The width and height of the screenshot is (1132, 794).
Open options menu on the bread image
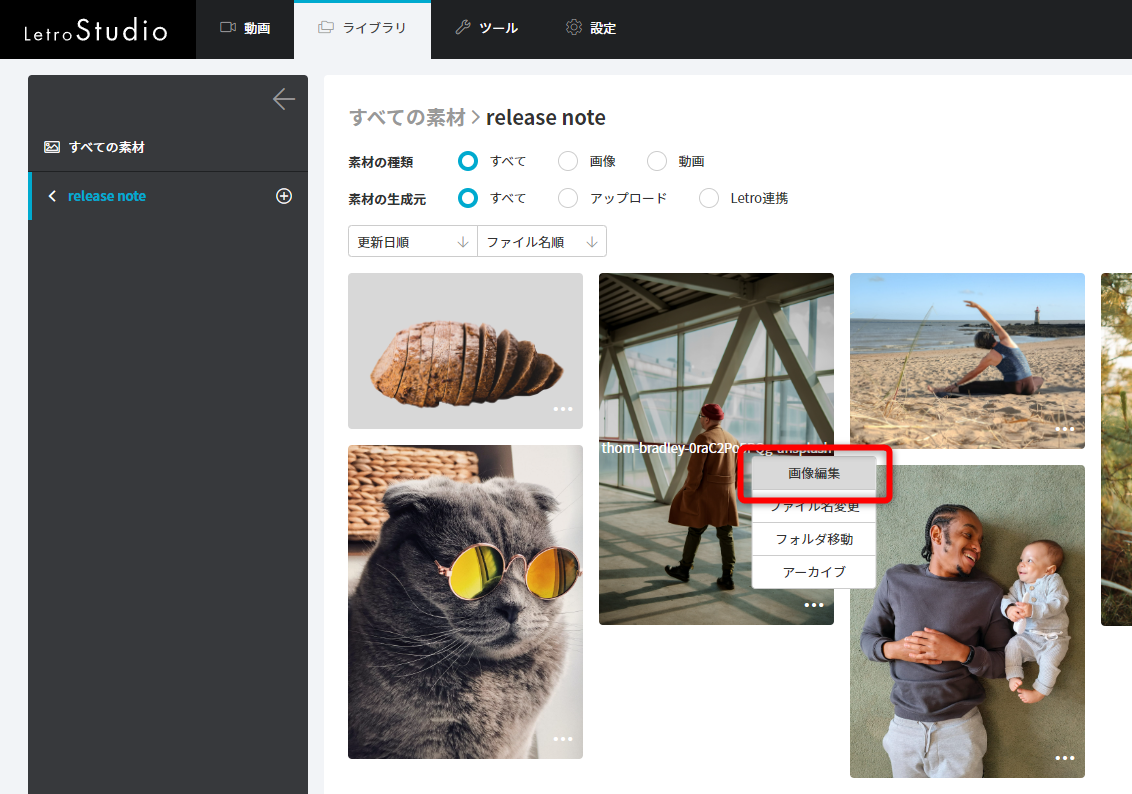pos(563,408)
